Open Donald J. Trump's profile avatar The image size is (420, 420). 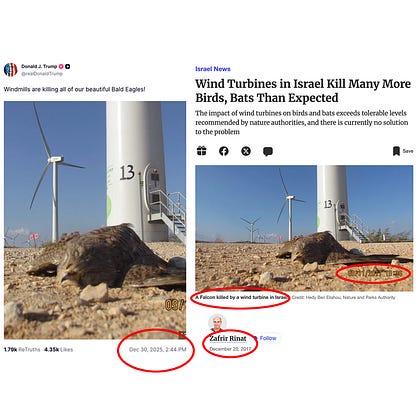[10, 70]
